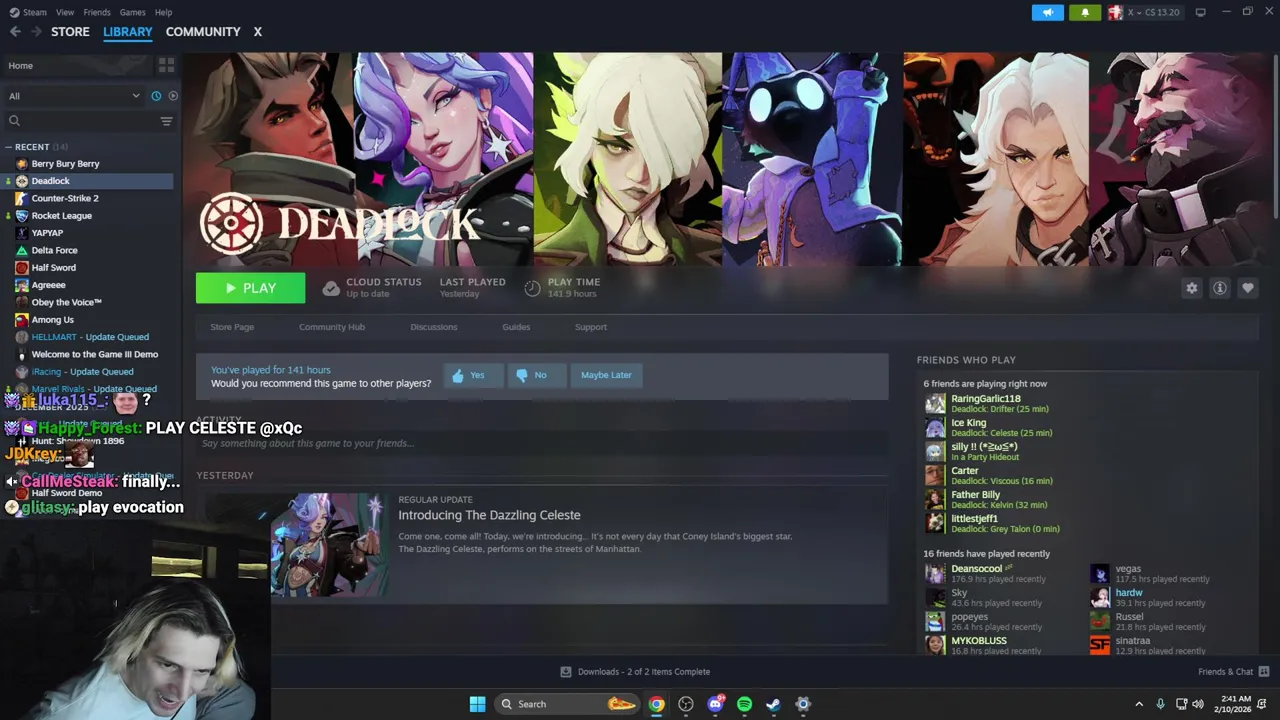Click the forward navigation arrow
Image resolution: width=1280 pixels, height=720 pixels.
(36, 32)
